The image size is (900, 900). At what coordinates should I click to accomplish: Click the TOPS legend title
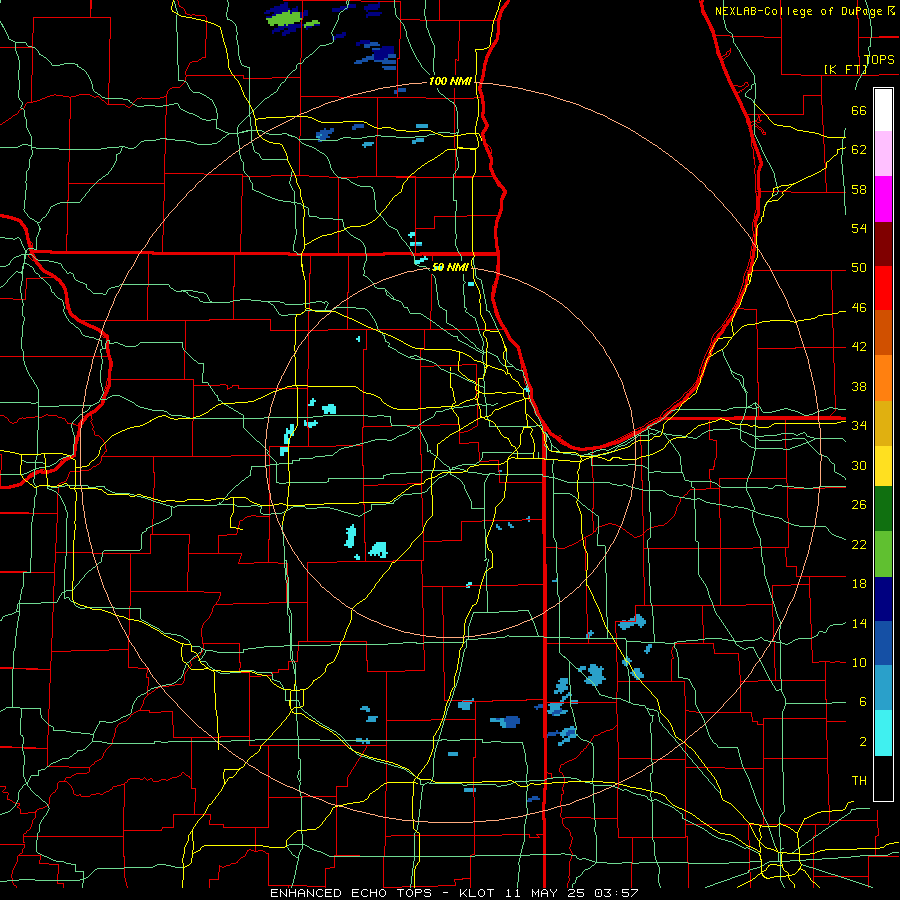[879, 59]
